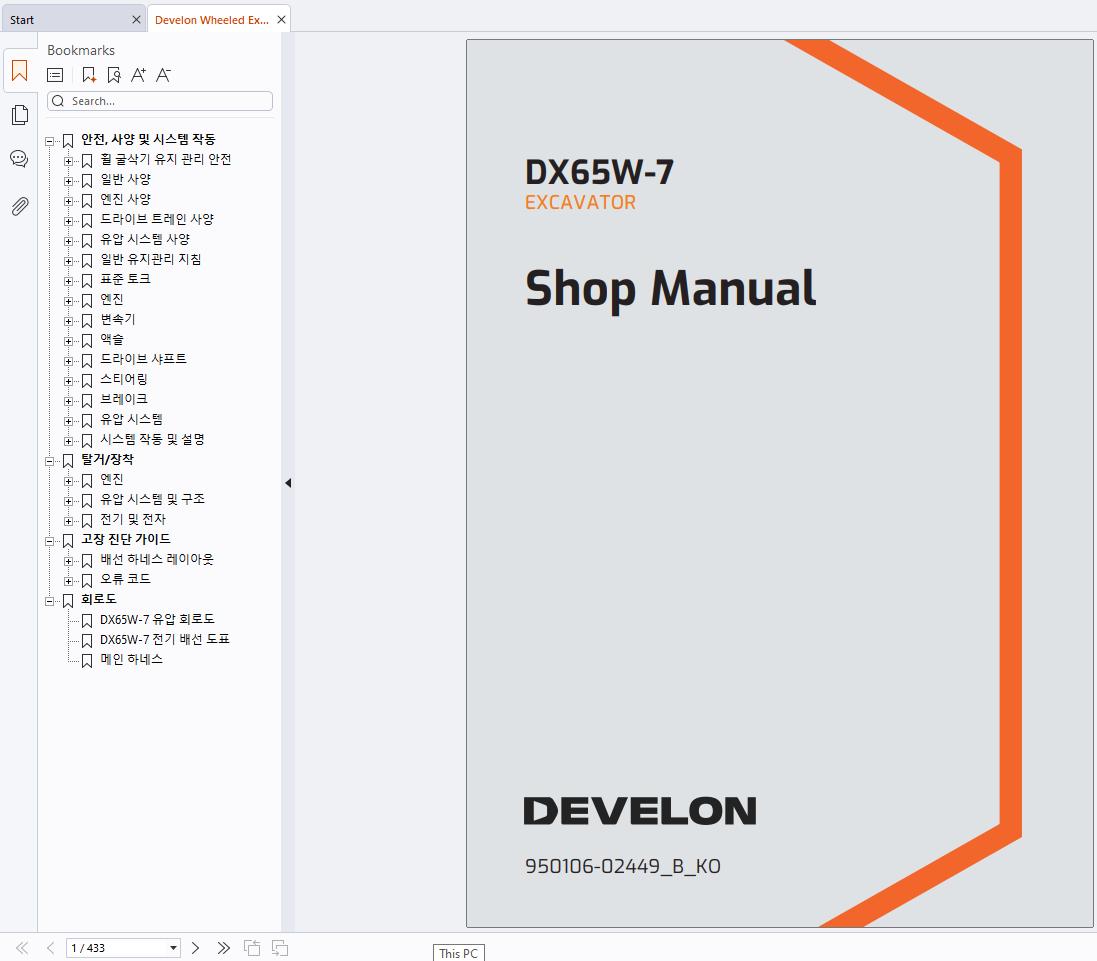
Task: Open the Attachments paperclip panel icon
Action: (20, 206)
